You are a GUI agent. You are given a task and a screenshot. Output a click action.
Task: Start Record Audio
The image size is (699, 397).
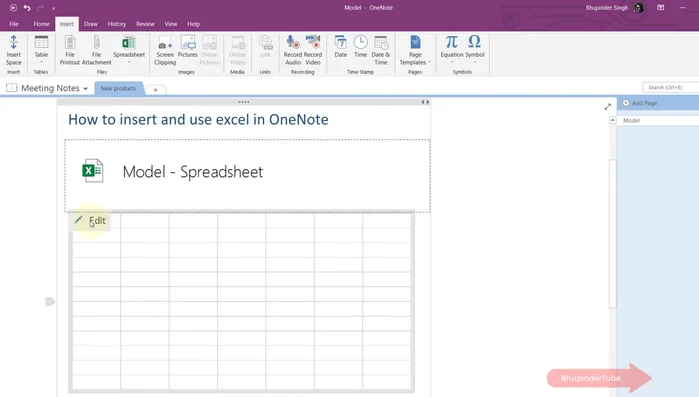[292, 50]
